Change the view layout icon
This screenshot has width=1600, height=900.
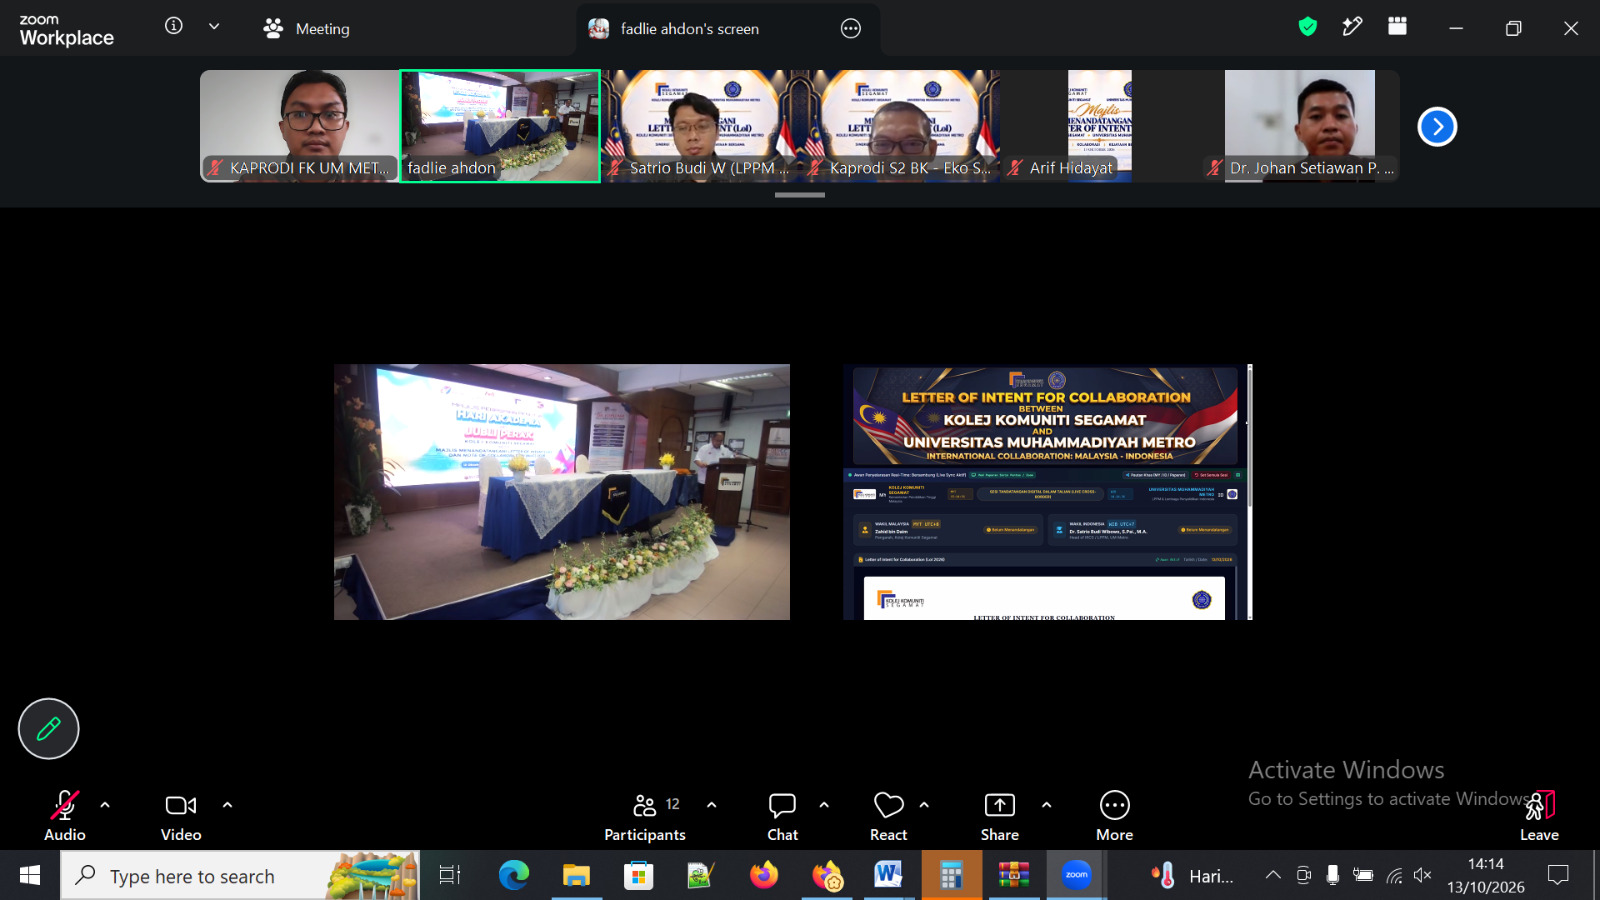tap(1397, 27)
